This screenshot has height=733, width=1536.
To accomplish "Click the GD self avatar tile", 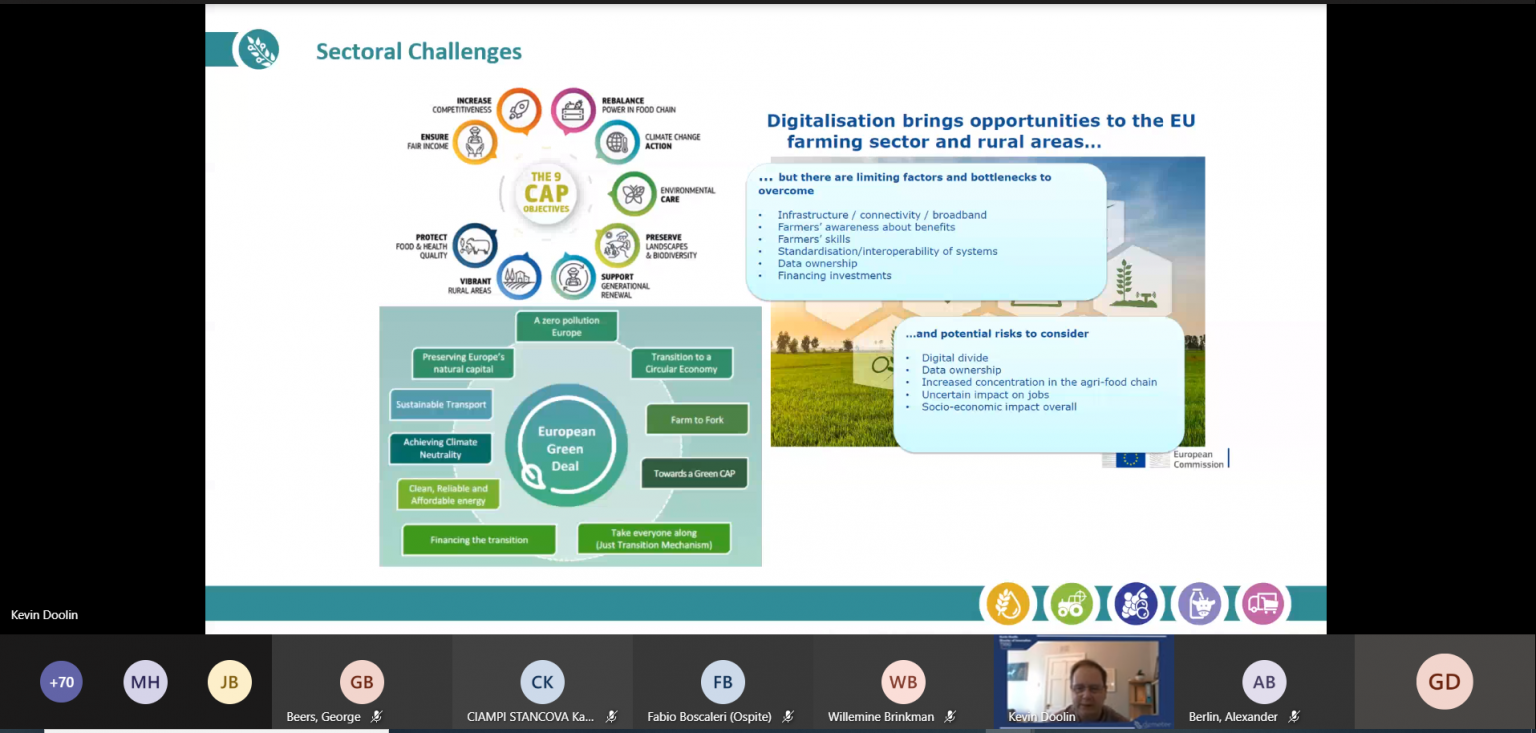I will [1444, 682].
